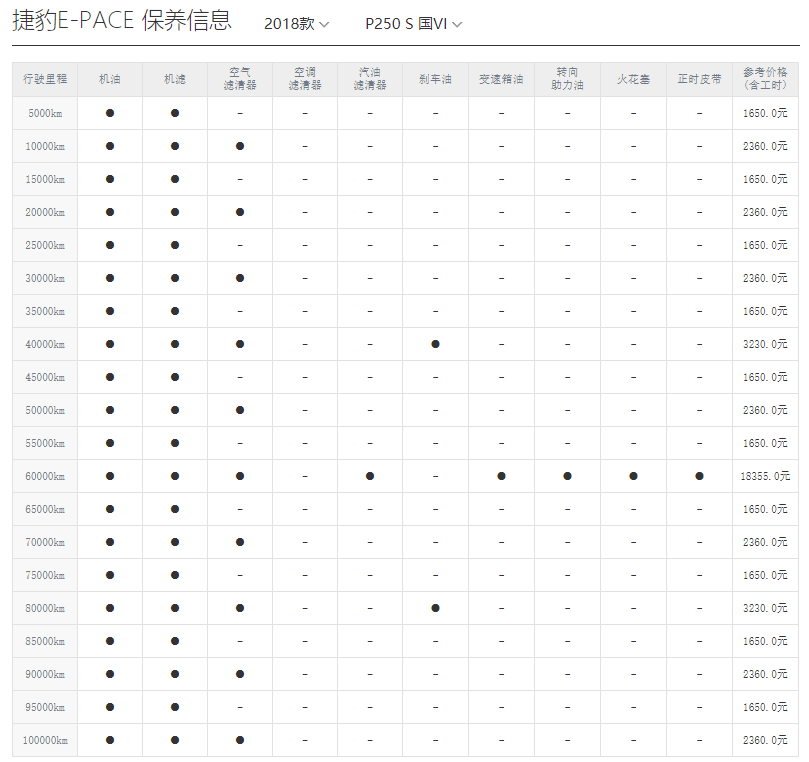Click the 3230.0元 price in 40000km row

point(765,344)
